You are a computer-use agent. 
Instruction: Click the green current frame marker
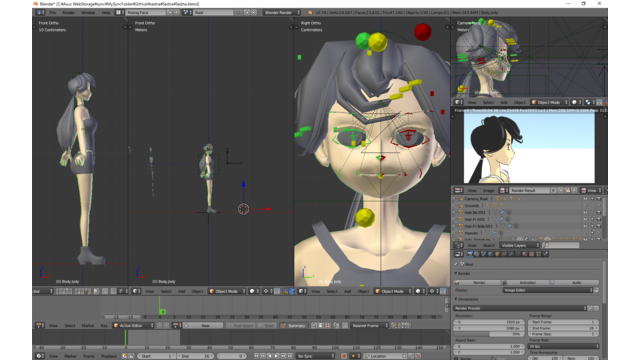[x=162, y=311]
